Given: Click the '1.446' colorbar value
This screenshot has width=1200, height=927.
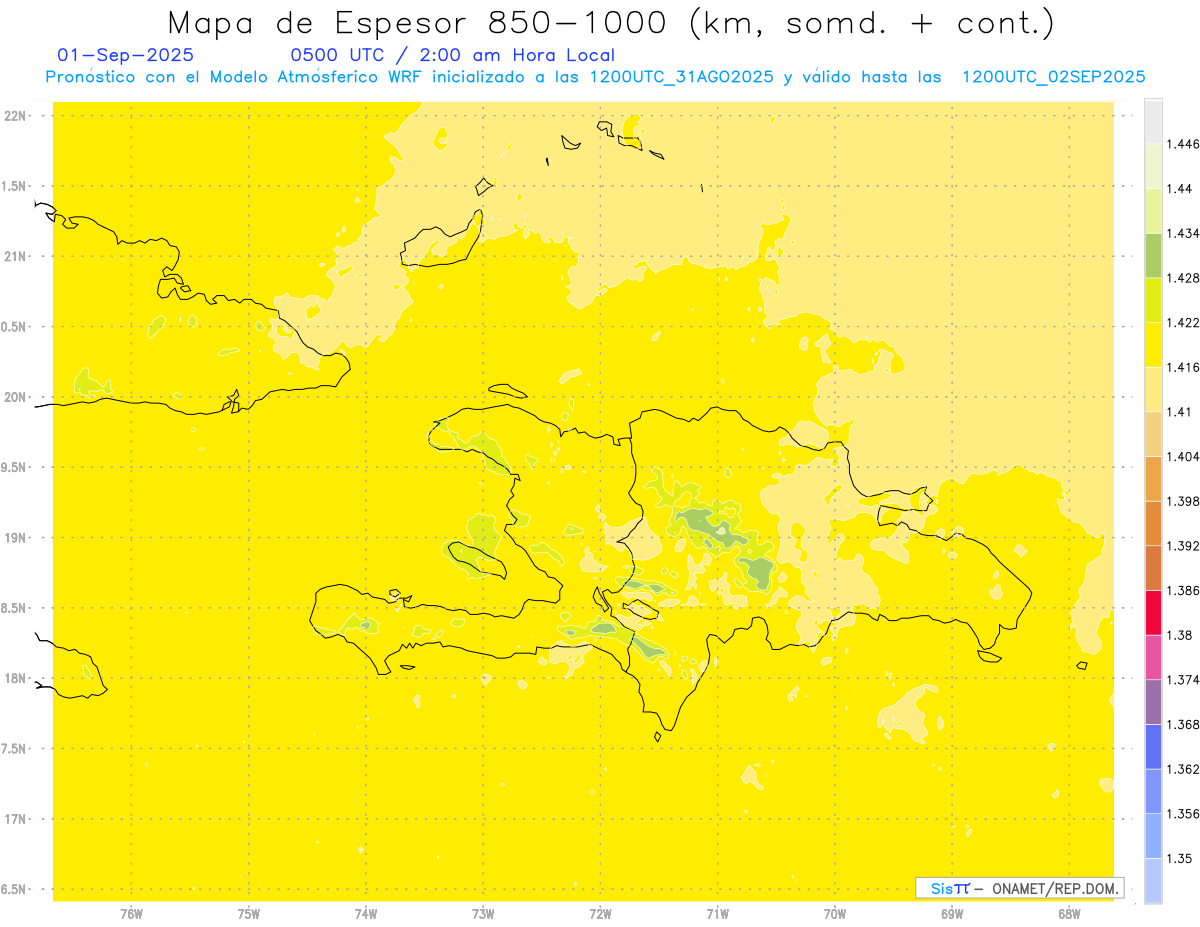Looking at the screenshot, I should [x=1184, y=144].
